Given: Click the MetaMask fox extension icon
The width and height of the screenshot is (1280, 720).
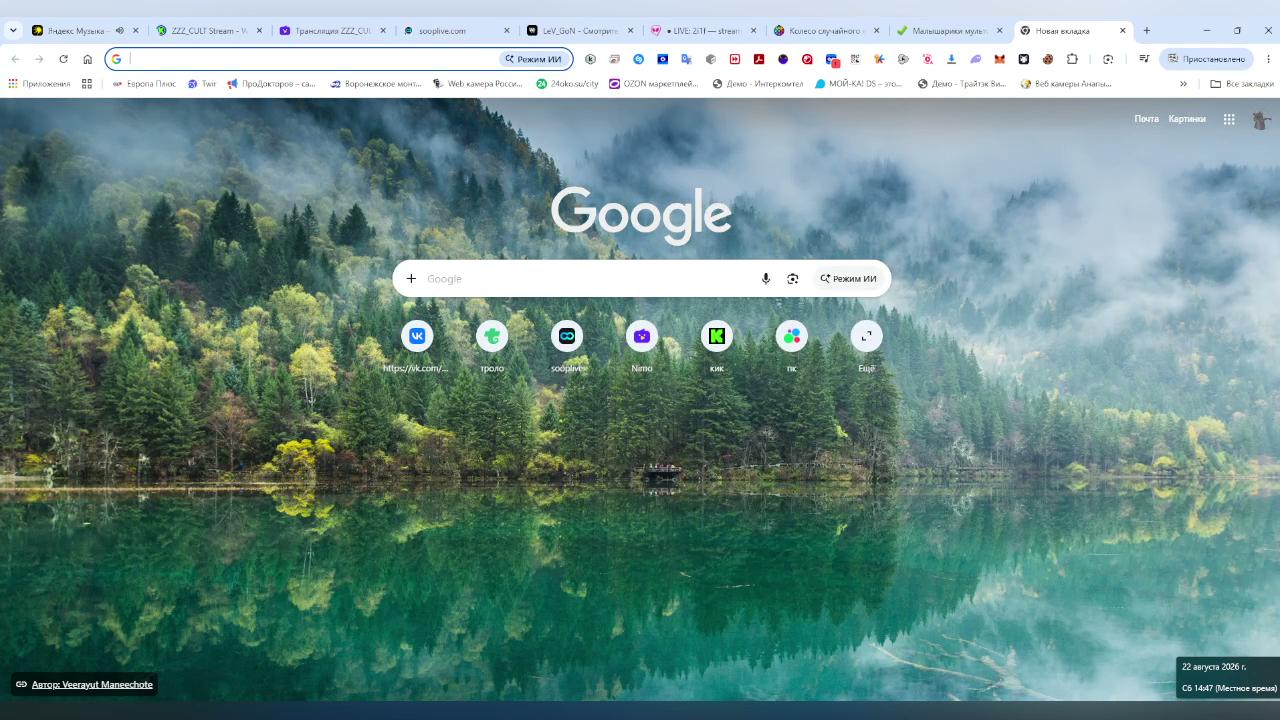Looking at the screenshot, I should (1000, 59).
